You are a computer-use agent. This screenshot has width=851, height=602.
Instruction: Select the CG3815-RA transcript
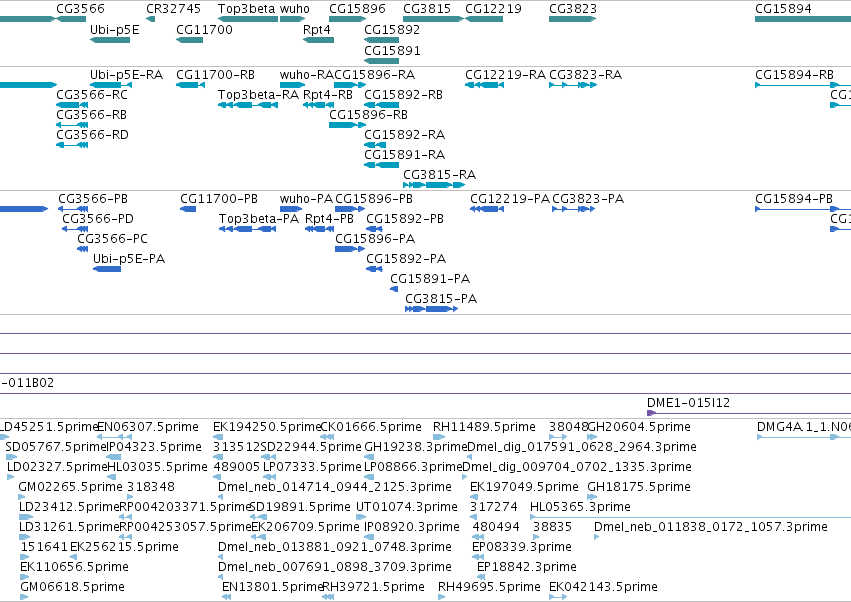coord(439,175)
